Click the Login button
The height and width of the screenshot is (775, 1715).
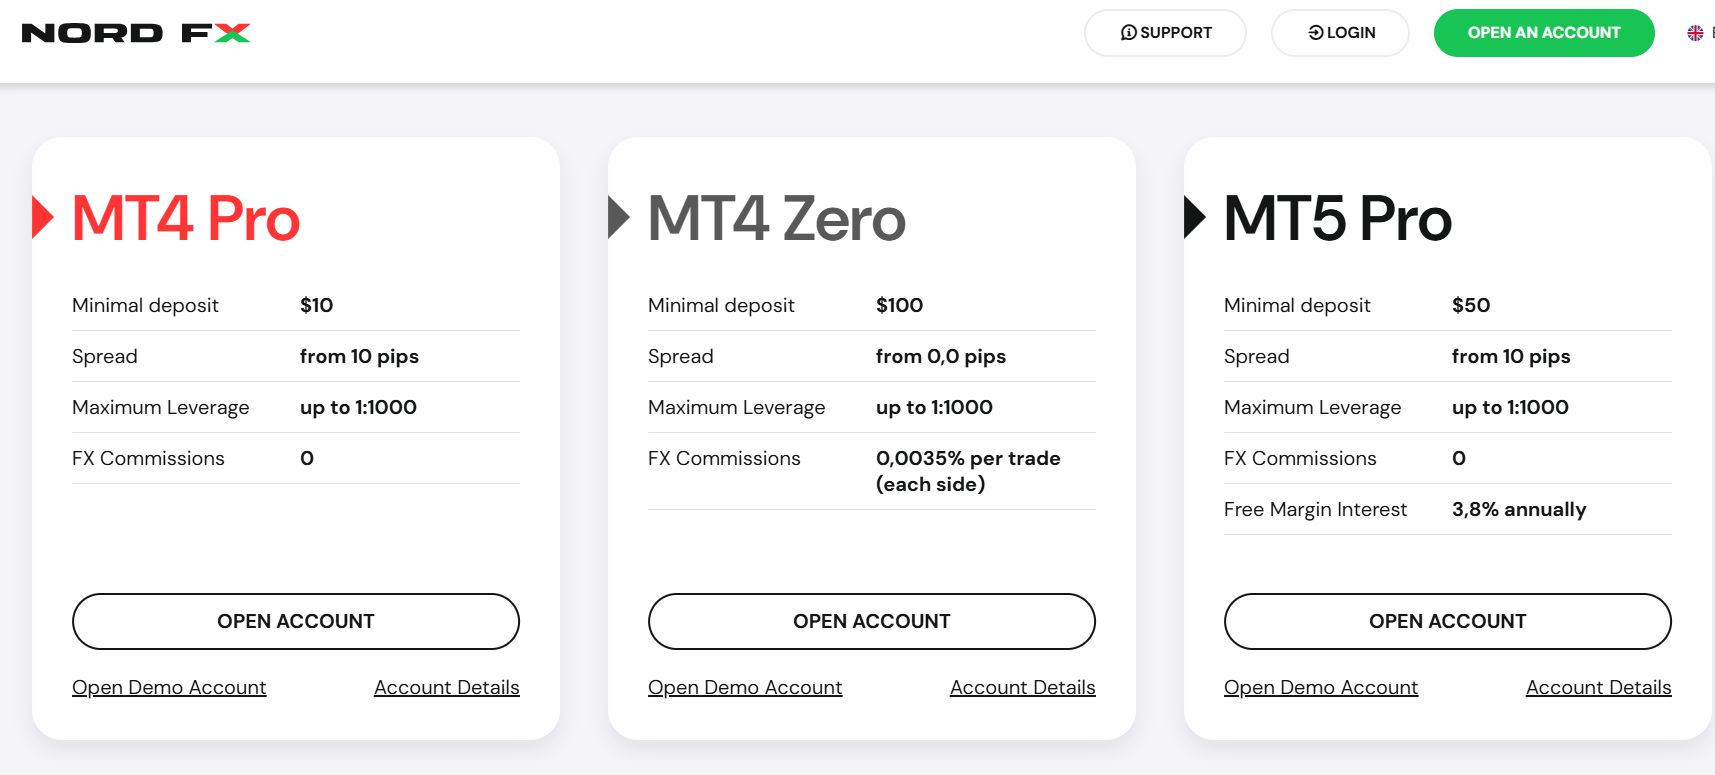(1340, 33)
